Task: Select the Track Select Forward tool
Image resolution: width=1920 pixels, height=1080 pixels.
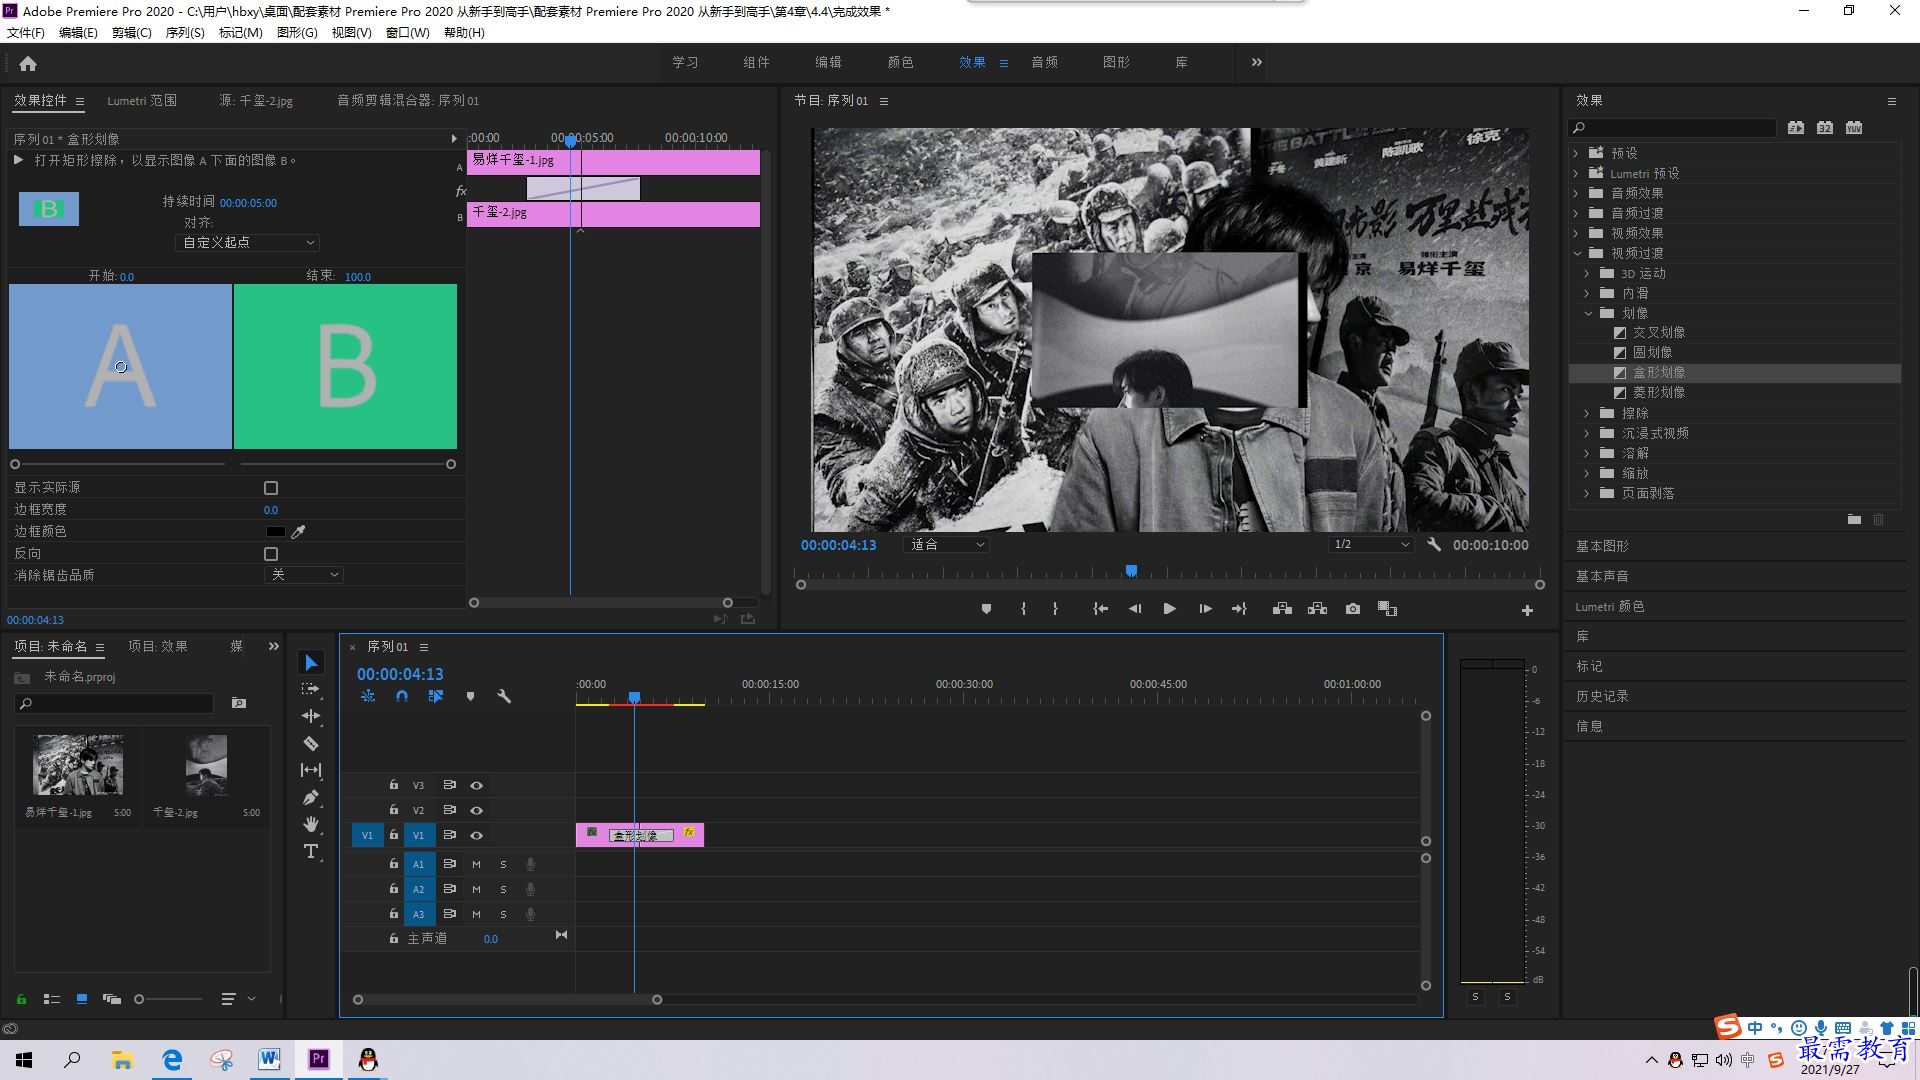Action: tap(311, 689)
